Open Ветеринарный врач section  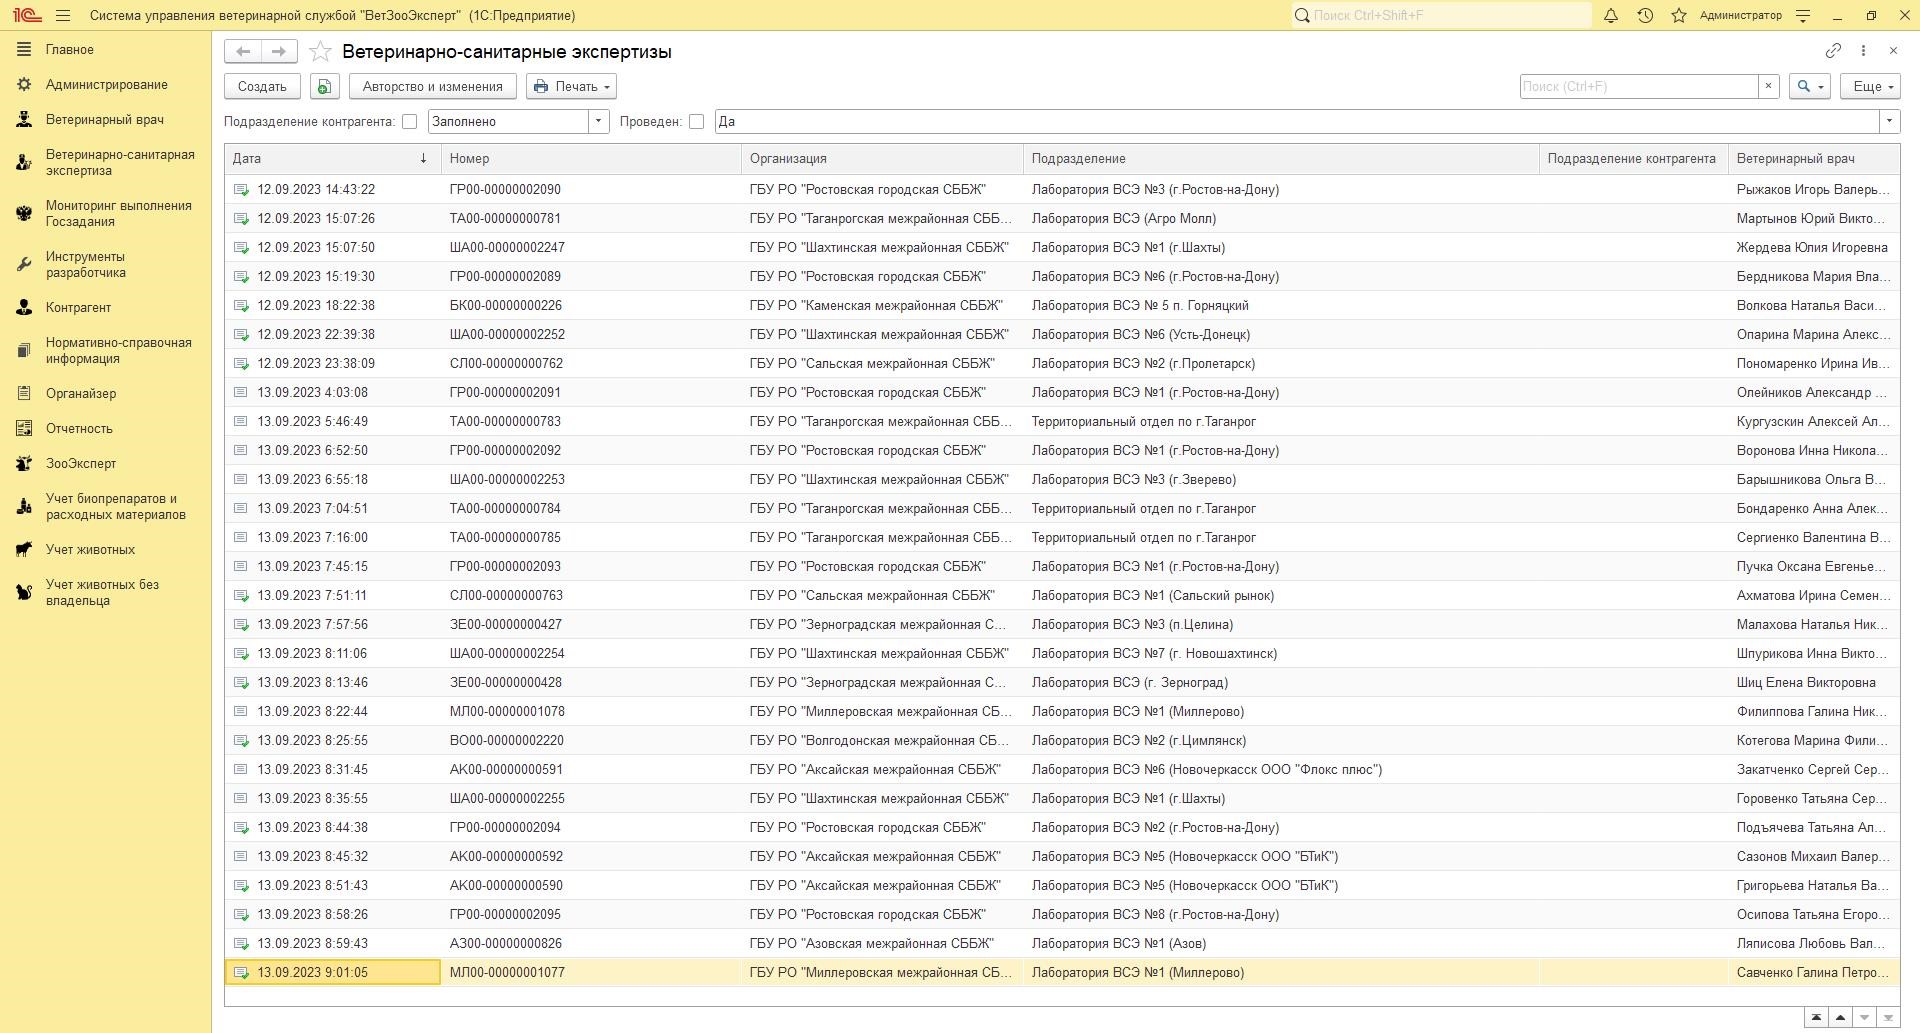tap(105, 119)
